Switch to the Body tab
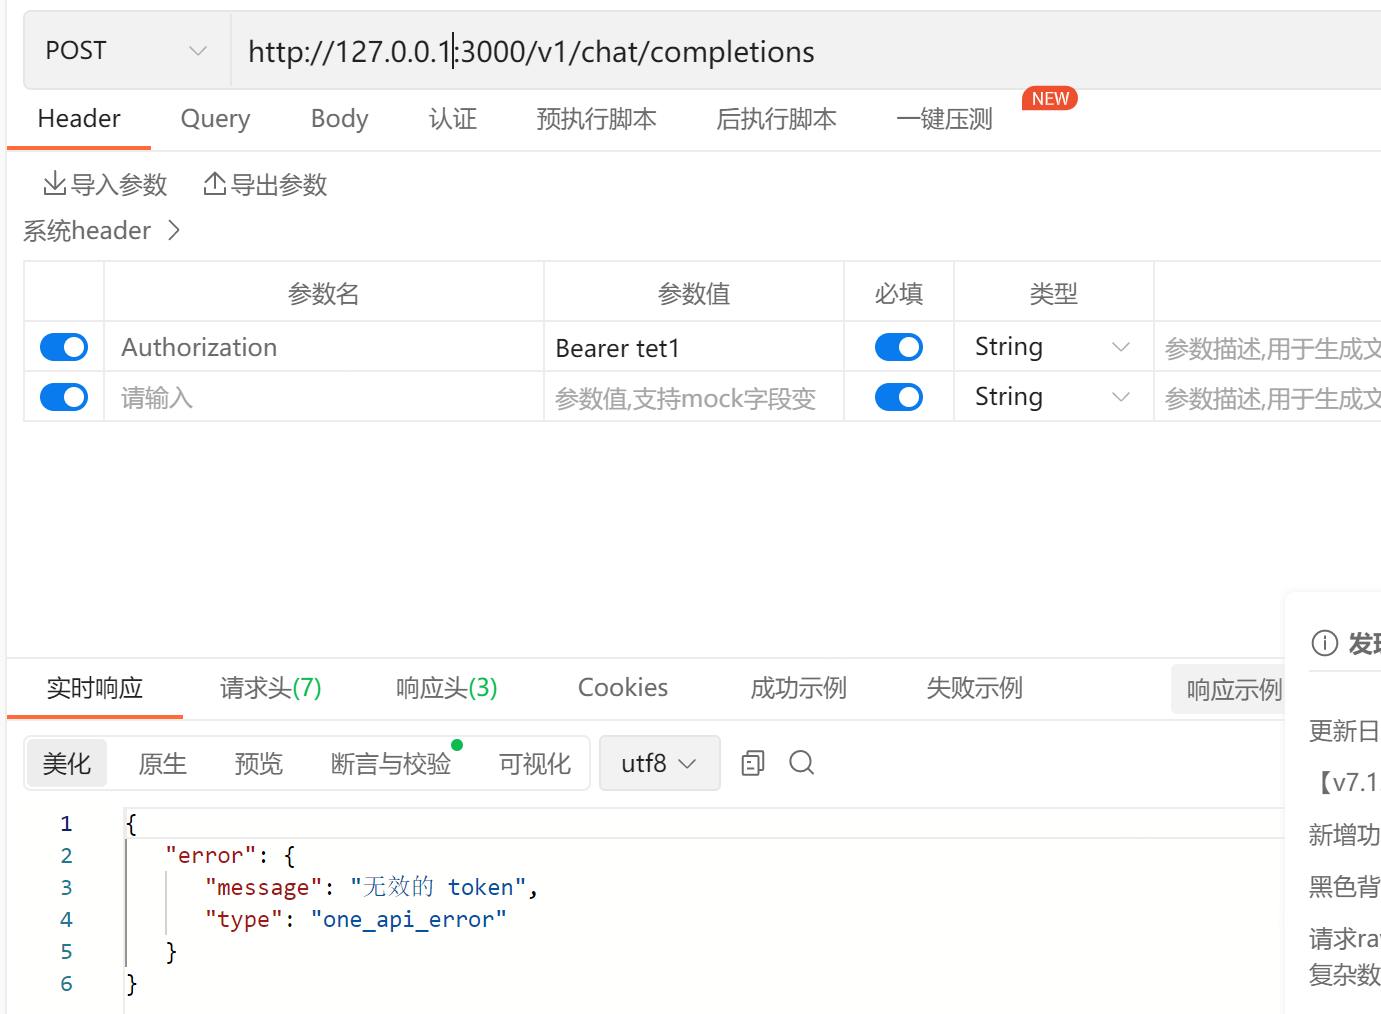This screenshot has width=1381, height=1014. [339, 118]
